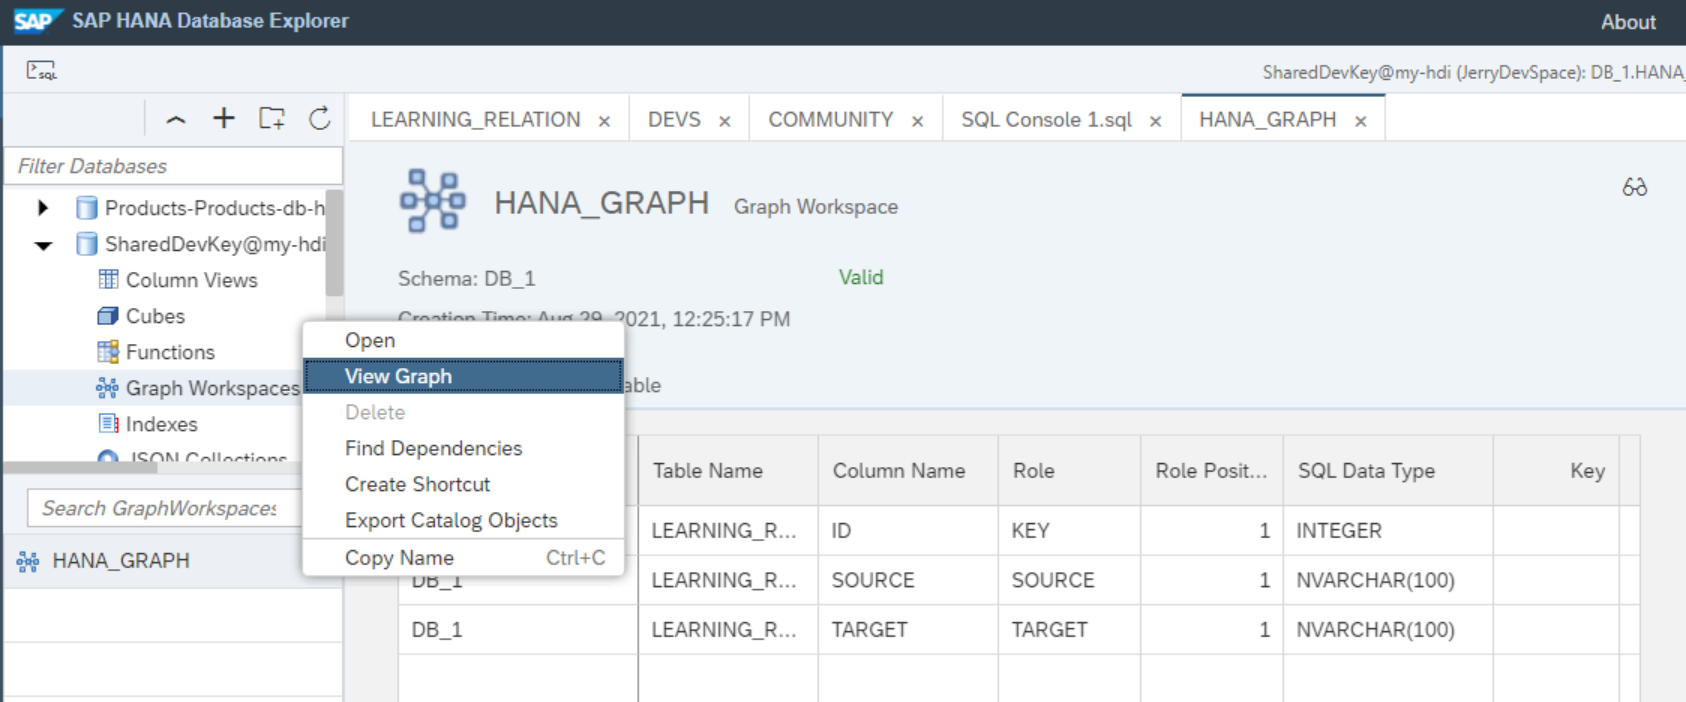The image size is (1686, 702).
Task: Click the glasses icon at right of HANA_GRAPH header
Action: [1634, 187]
